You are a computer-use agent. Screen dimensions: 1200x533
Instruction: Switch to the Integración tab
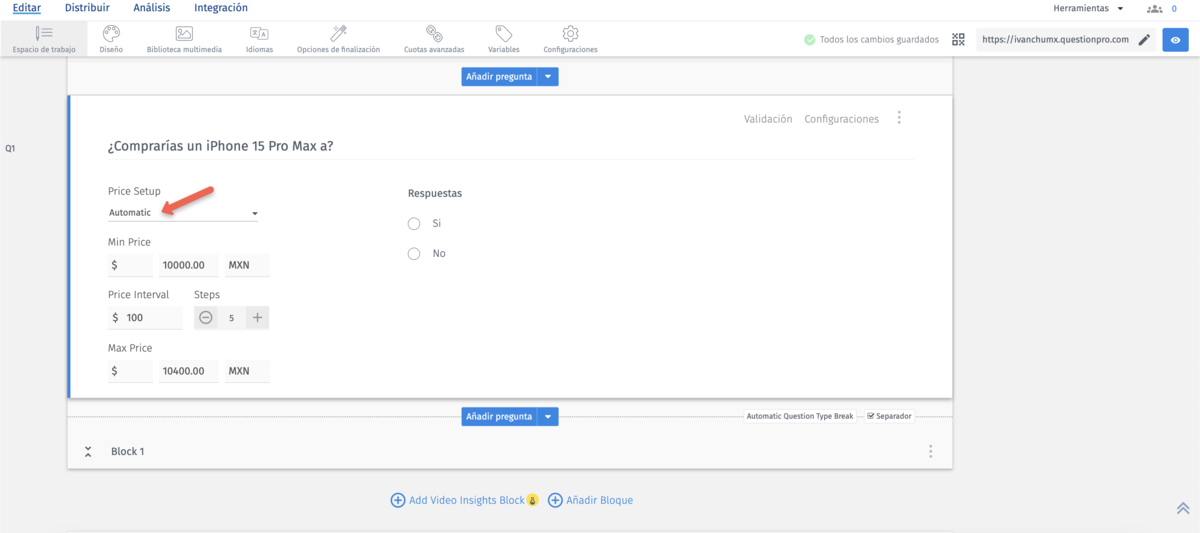point(221,8)
